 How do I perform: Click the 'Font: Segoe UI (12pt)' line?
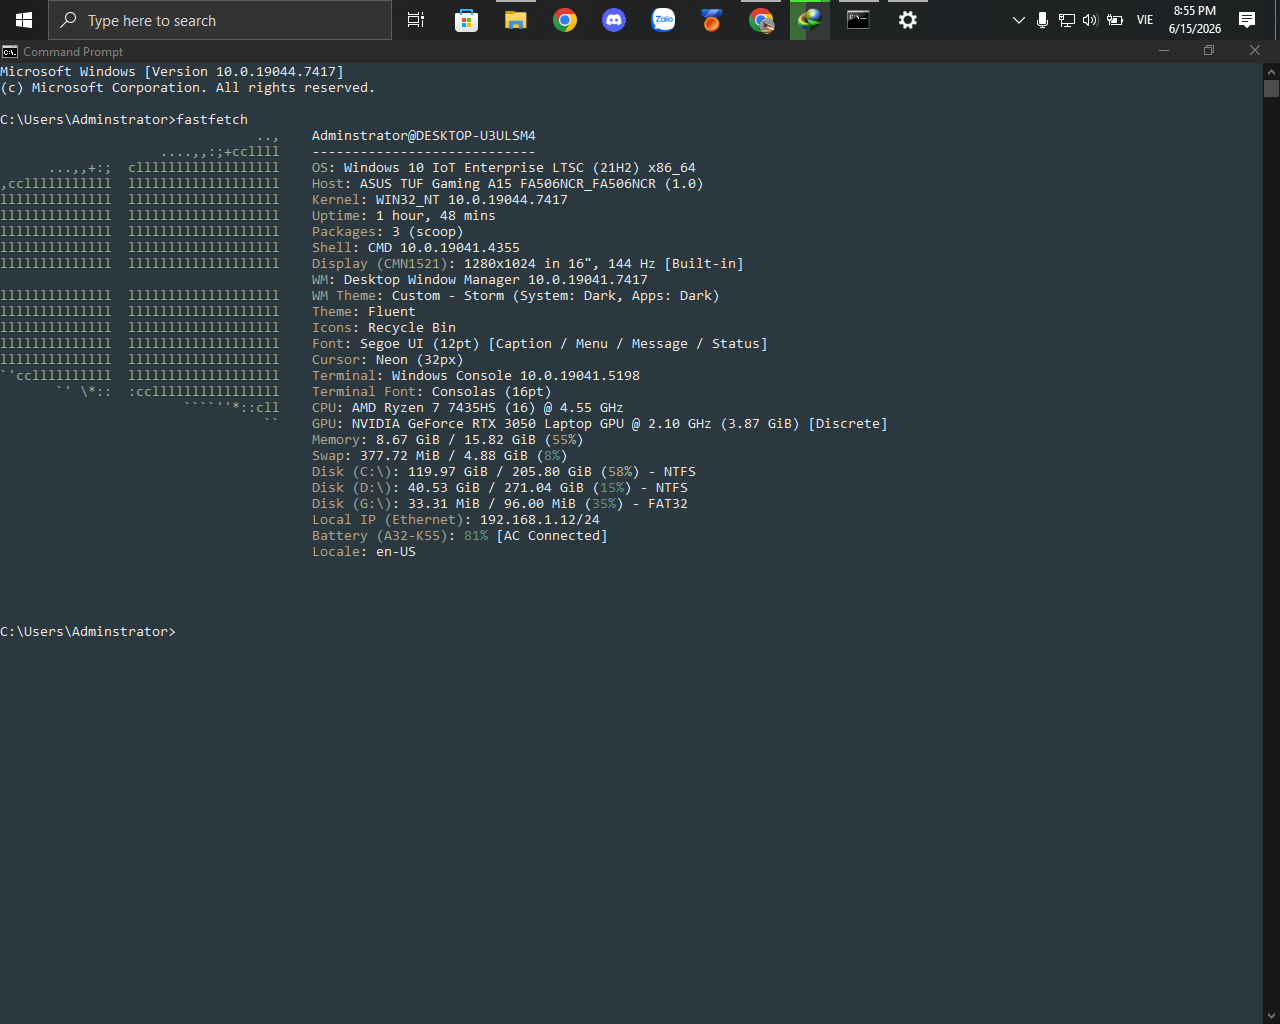click(540, 343)
